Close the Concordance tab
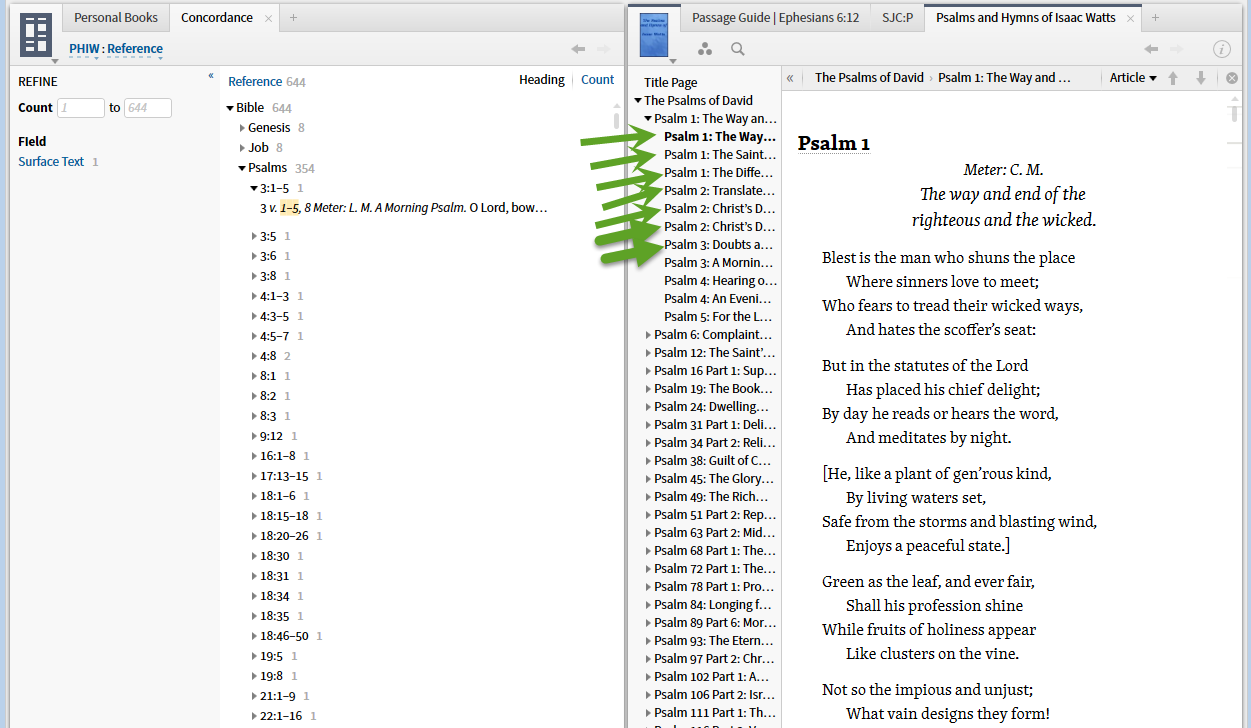 [x=268, y=18]
